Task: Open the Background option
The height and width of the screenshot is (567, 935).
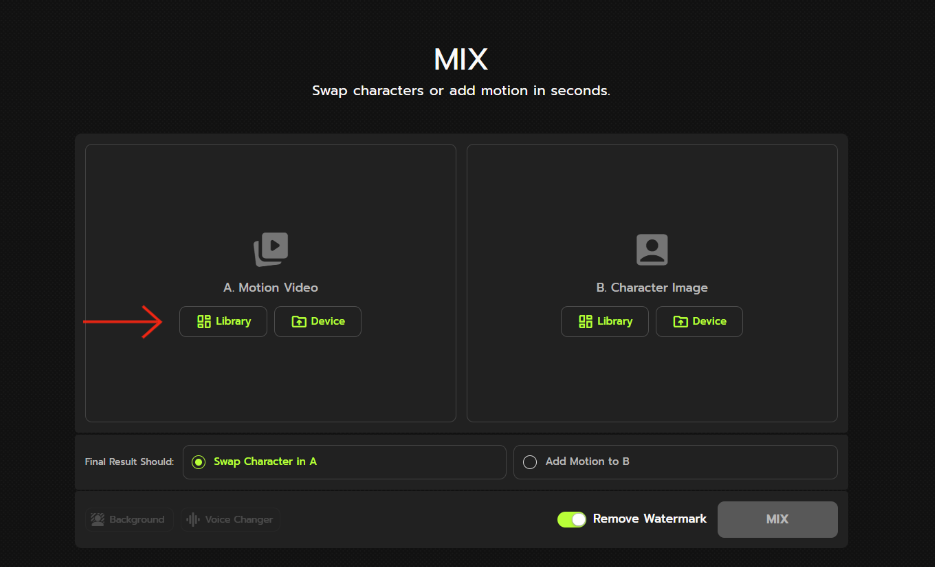Action: tap(129, 519)
